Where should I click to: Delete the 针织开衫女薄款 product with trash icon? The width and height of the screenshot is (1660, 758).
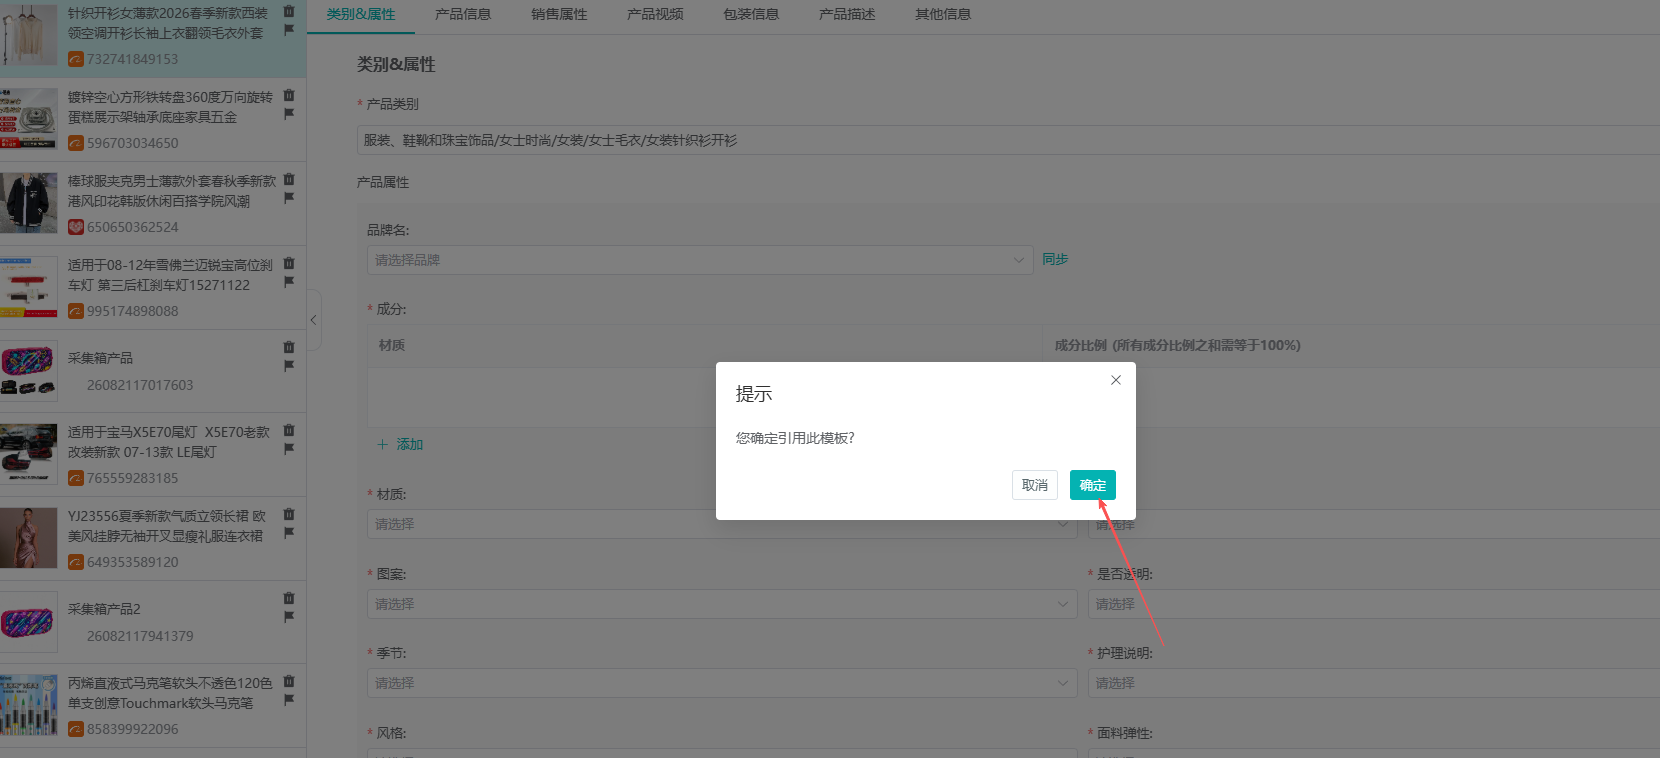289,11
